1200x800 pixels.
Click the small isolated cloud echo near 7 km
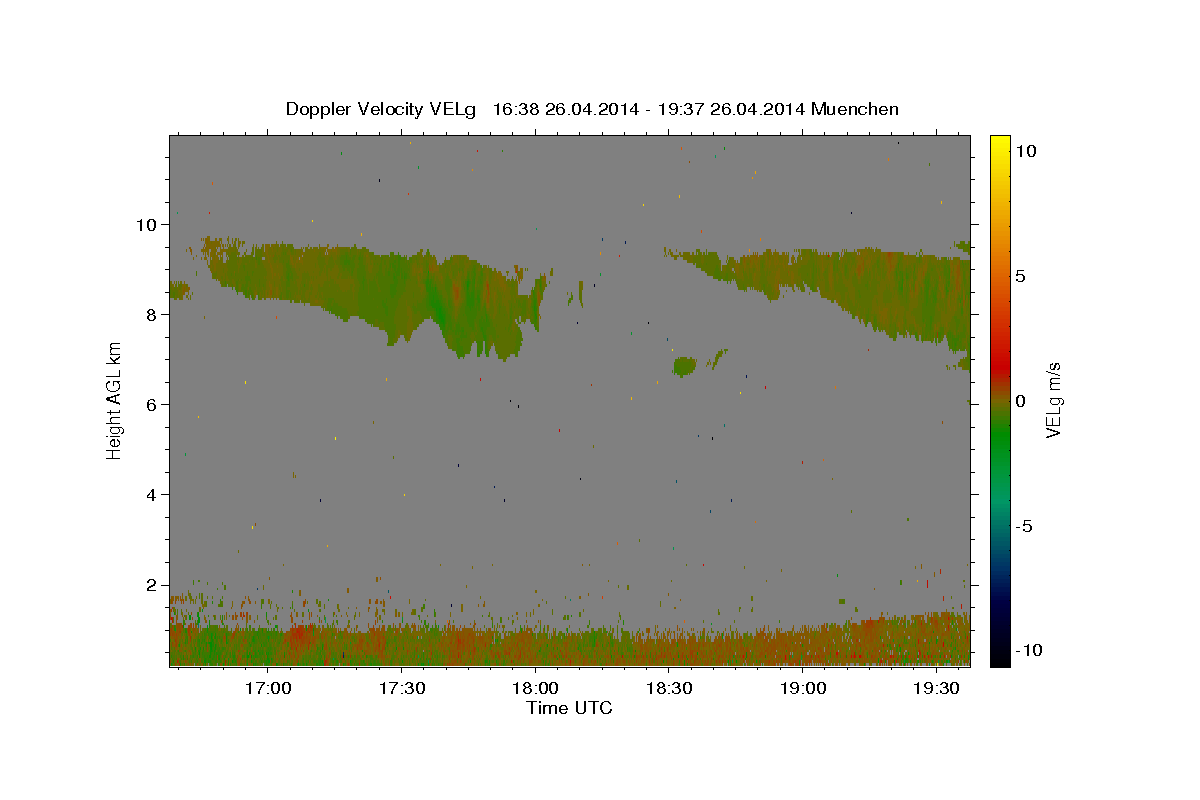pos(685,367)
